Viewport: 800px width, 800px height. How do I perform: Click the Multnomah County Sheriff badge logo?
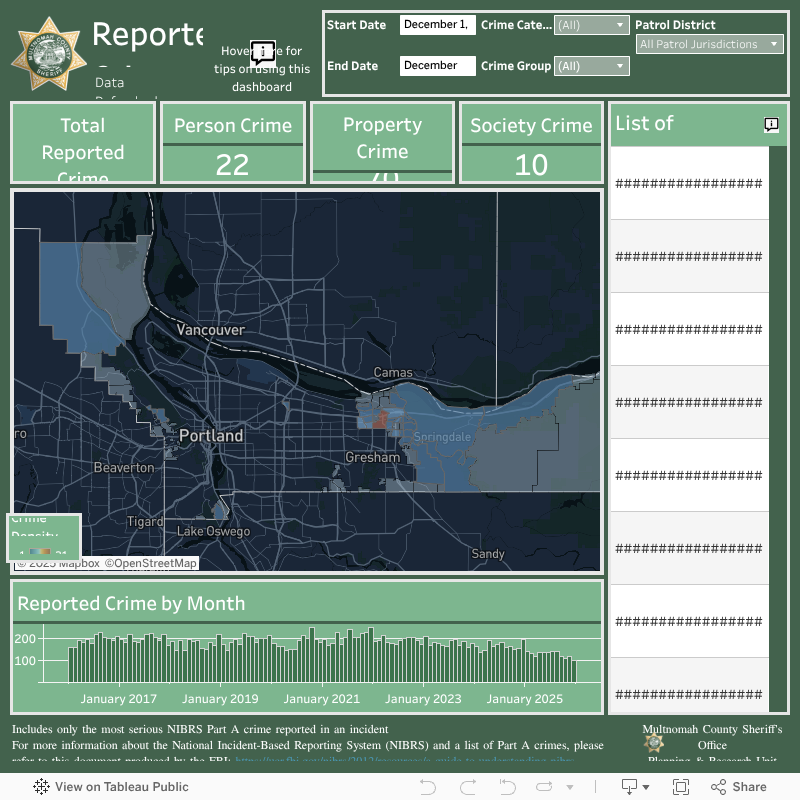pos(46,55)
